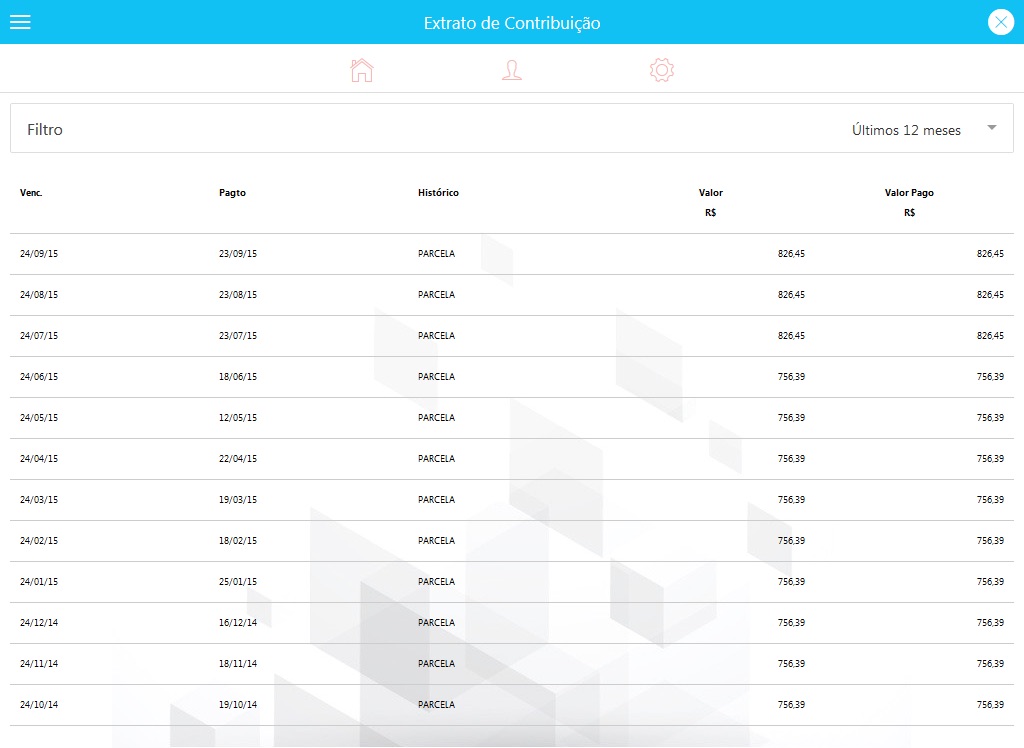Viewport: 1024px width, 748px height.
Task: Open the hamburger menu
Action: (x=20, y=22)
